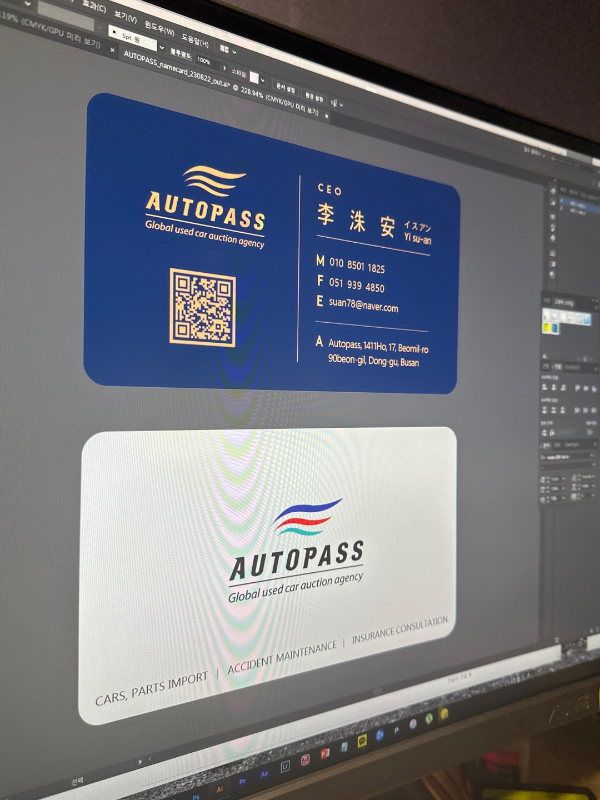The height and width of the screenshot is (800, 600).
Task: Click the 100% opacity input field
Action: [208, 62]
